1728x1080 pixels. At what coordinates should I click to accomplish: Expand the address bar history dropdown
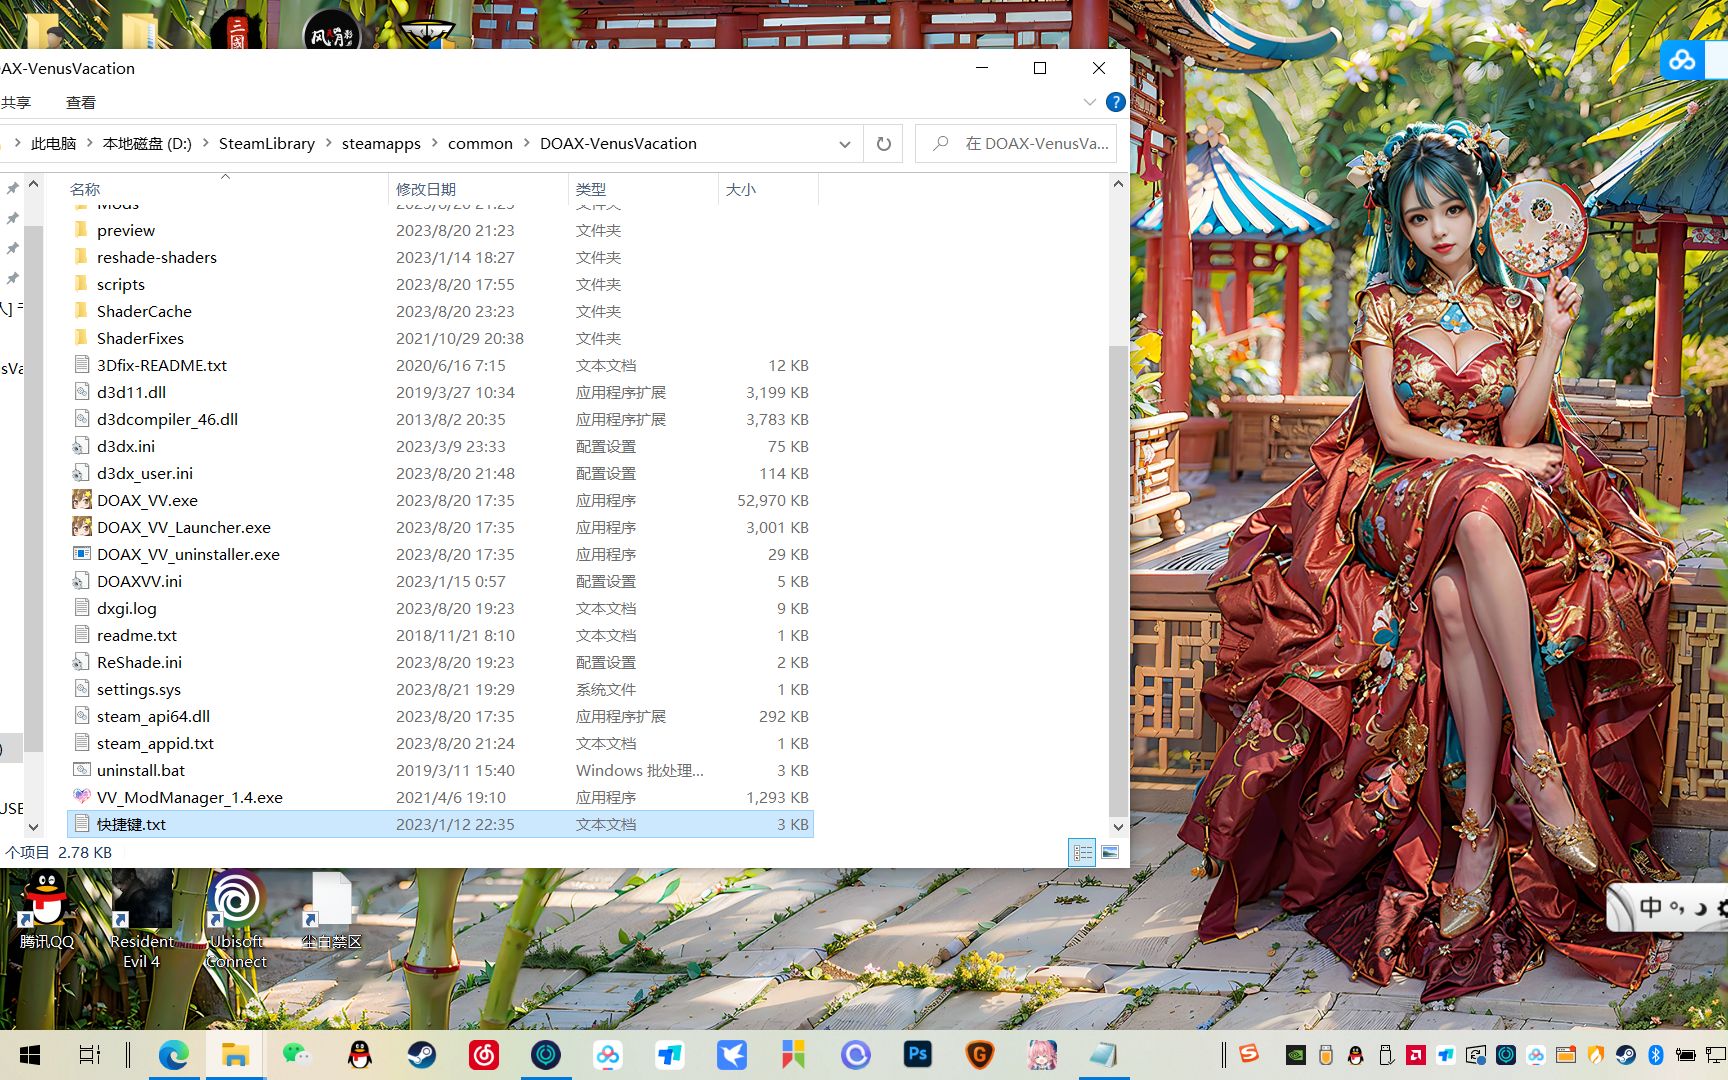coord(845,144)
